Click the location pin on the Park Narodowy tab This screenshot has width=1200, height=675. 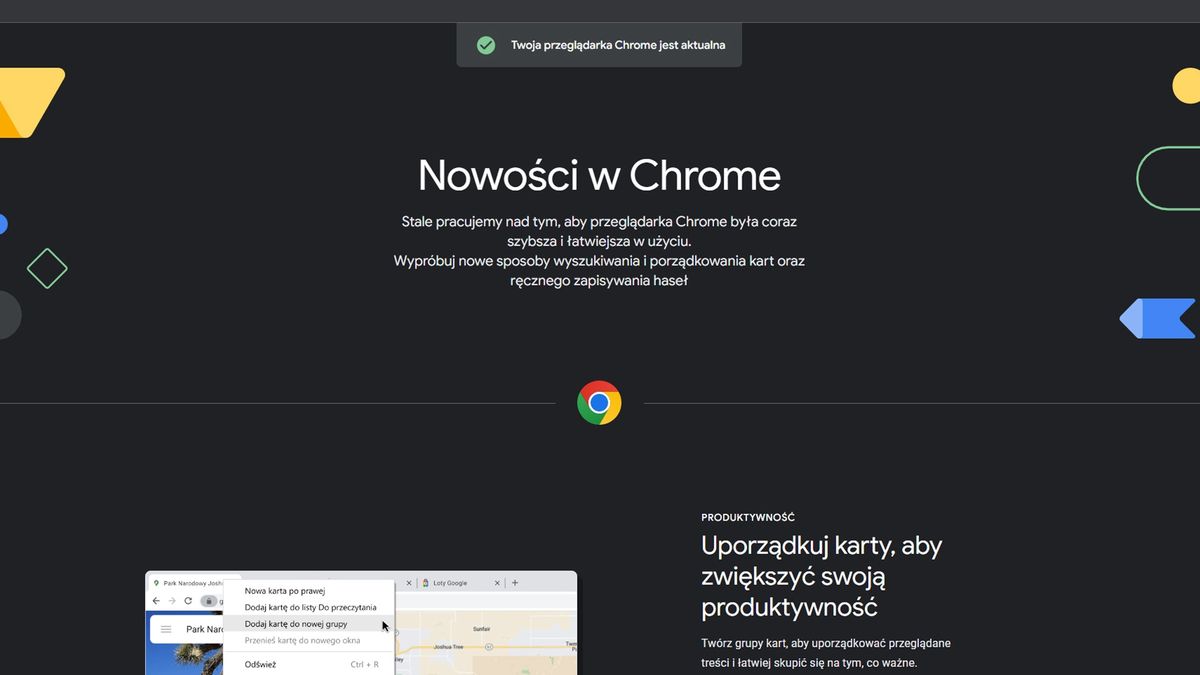coord(157,583)
